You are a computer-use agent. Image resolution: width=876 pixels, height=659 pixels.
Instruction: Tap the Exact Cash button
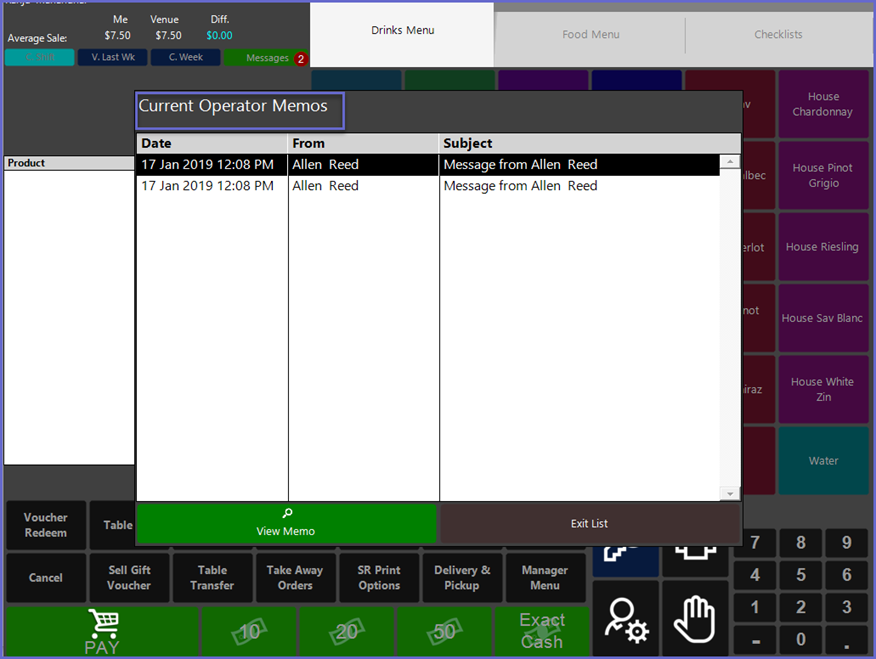coord(541,632)
